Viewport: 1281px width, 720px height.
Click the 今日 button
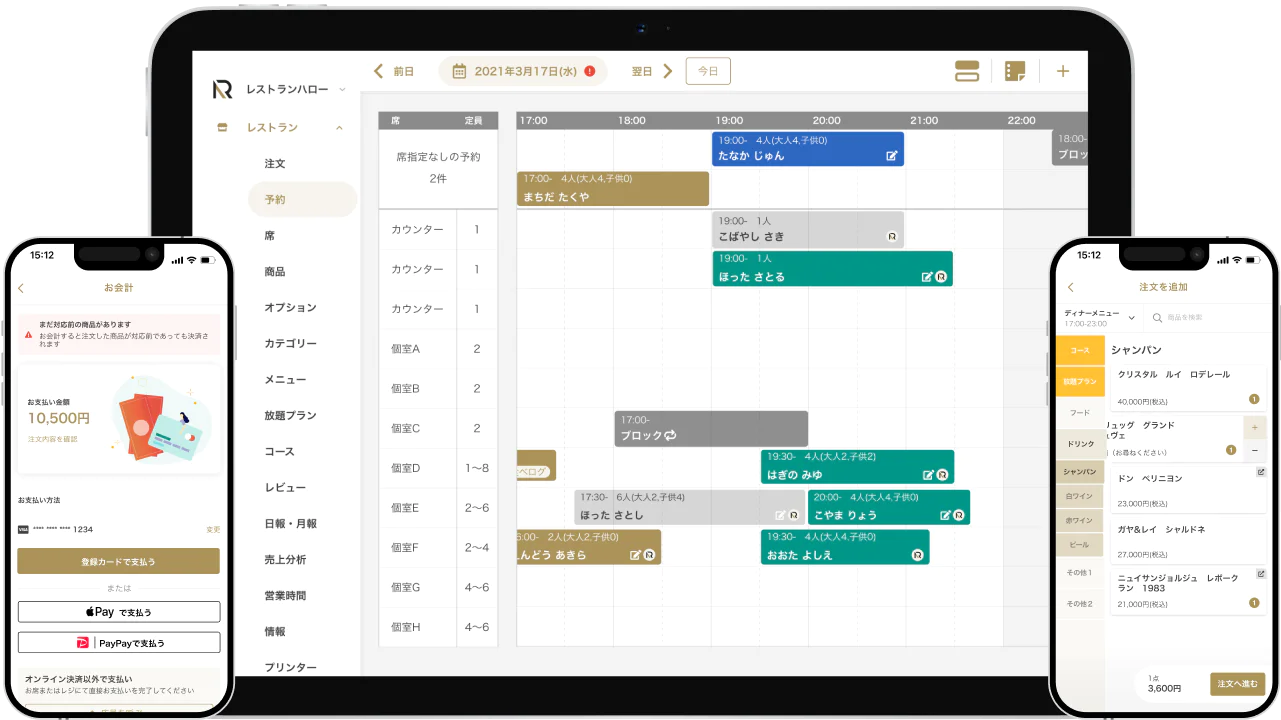(x=708, y=71)
